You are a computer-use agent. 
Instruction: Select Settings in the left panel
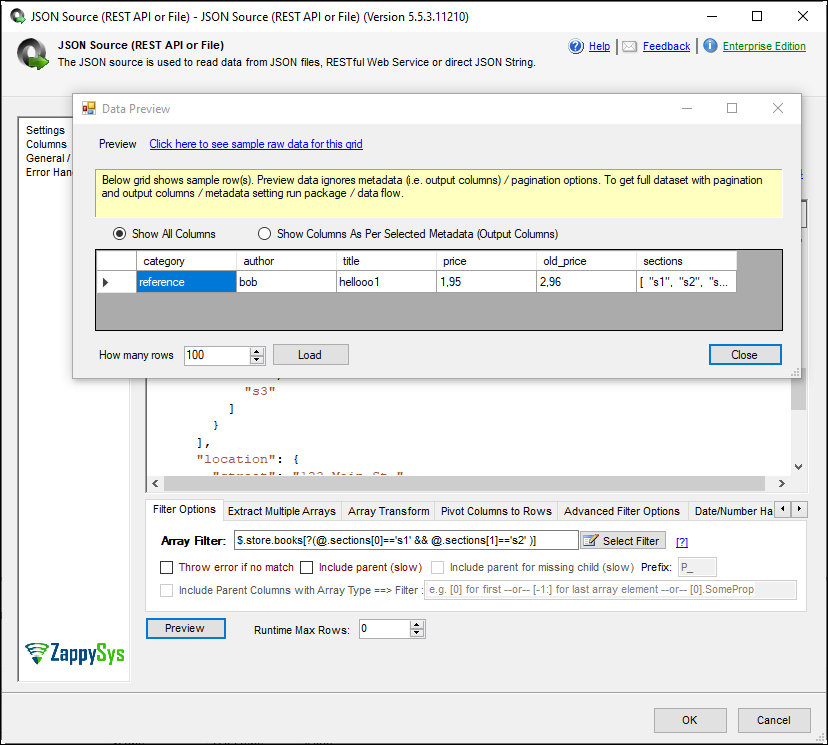[45, 130]
